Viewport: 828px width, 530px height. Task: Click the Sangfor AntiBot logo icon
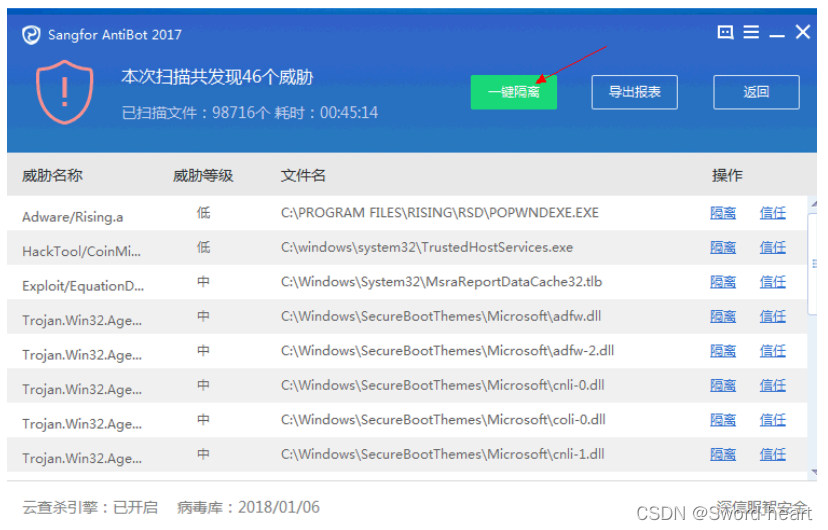31,35
